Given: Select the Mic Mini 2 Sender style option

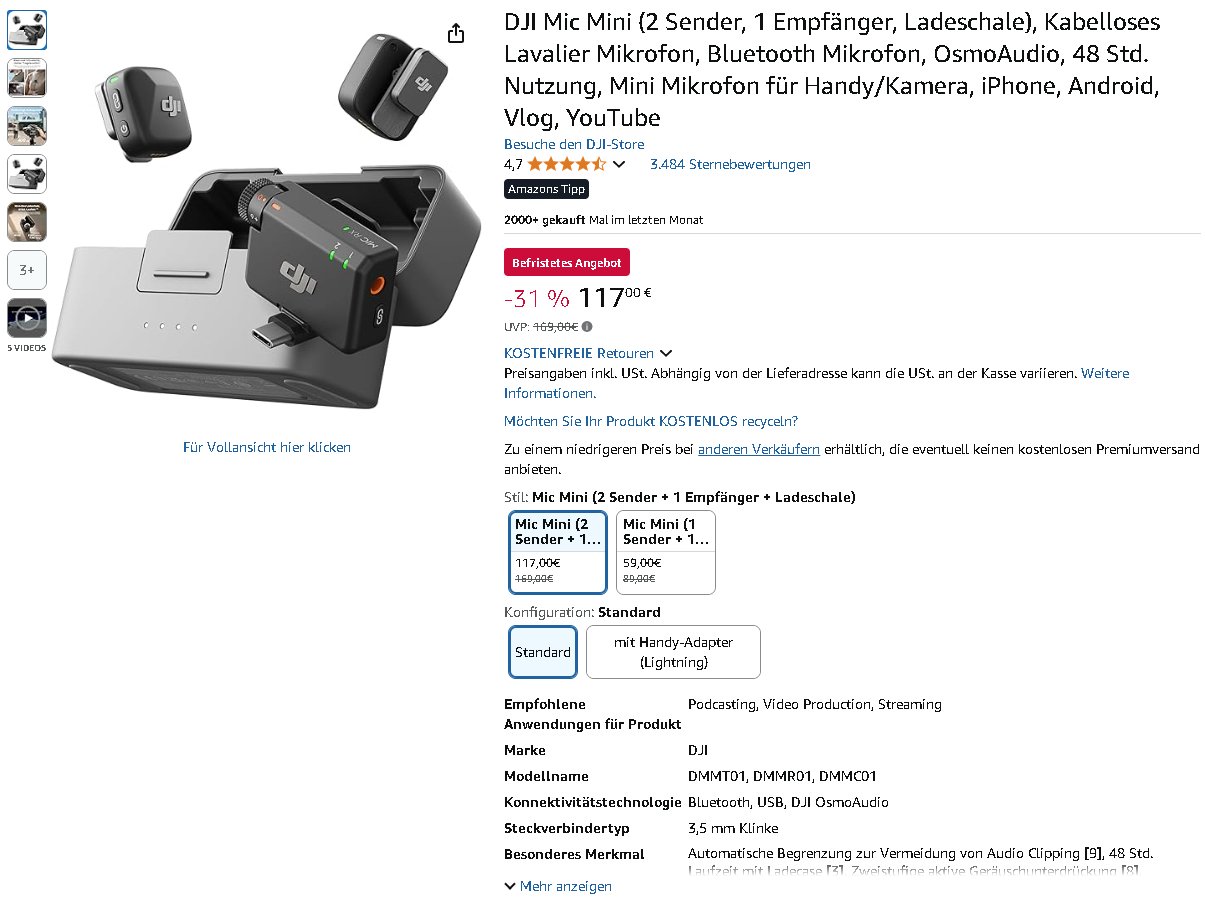Looking at the screenshot, I should click(558, 552).
